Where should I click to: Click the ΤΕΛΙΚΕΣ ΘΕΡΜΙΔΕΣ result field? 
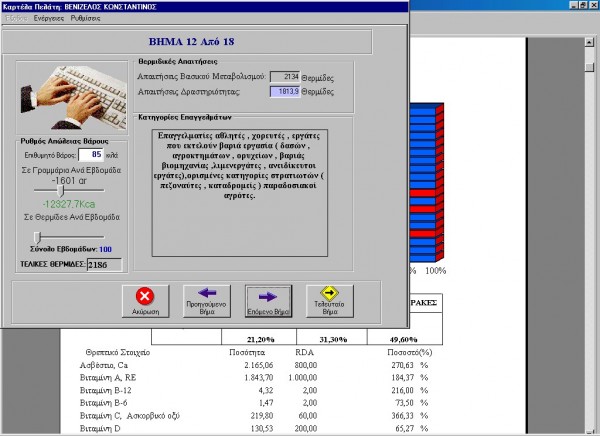pos(101,264)
